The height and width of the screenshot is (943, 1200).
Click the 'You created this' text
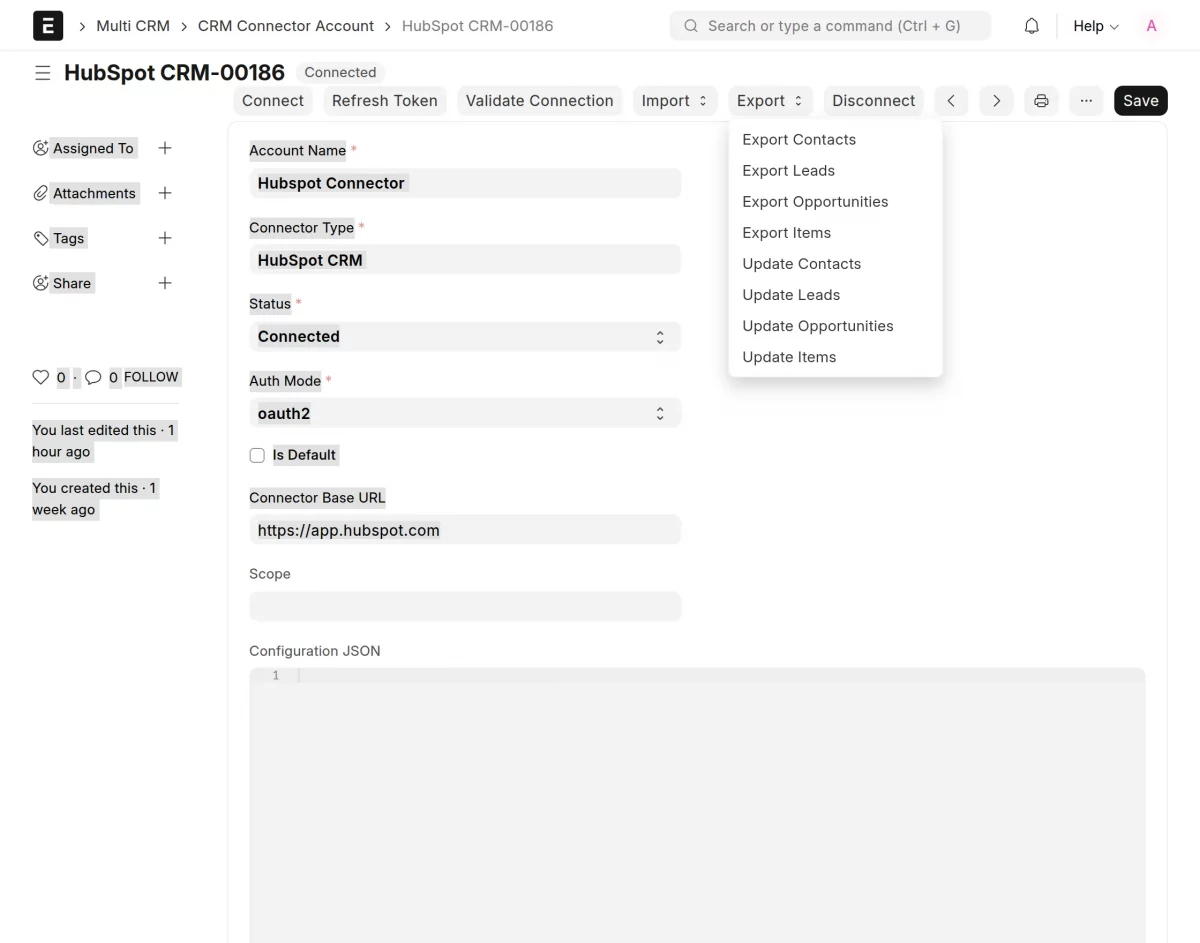coord(94,499)
